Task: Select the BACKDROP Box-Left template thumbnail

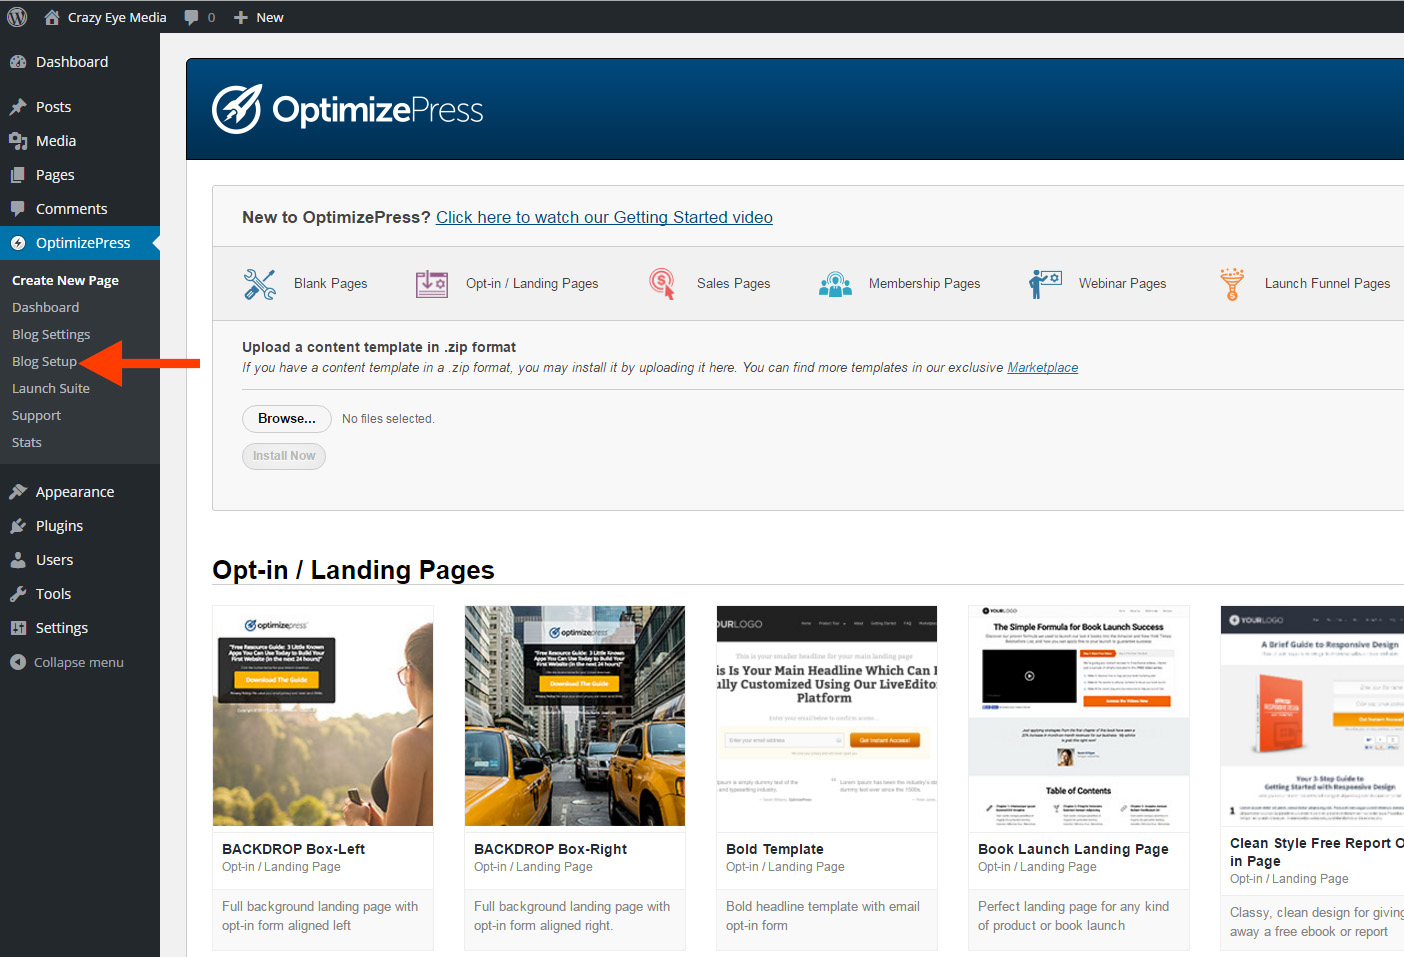Action: coord(323,716)
